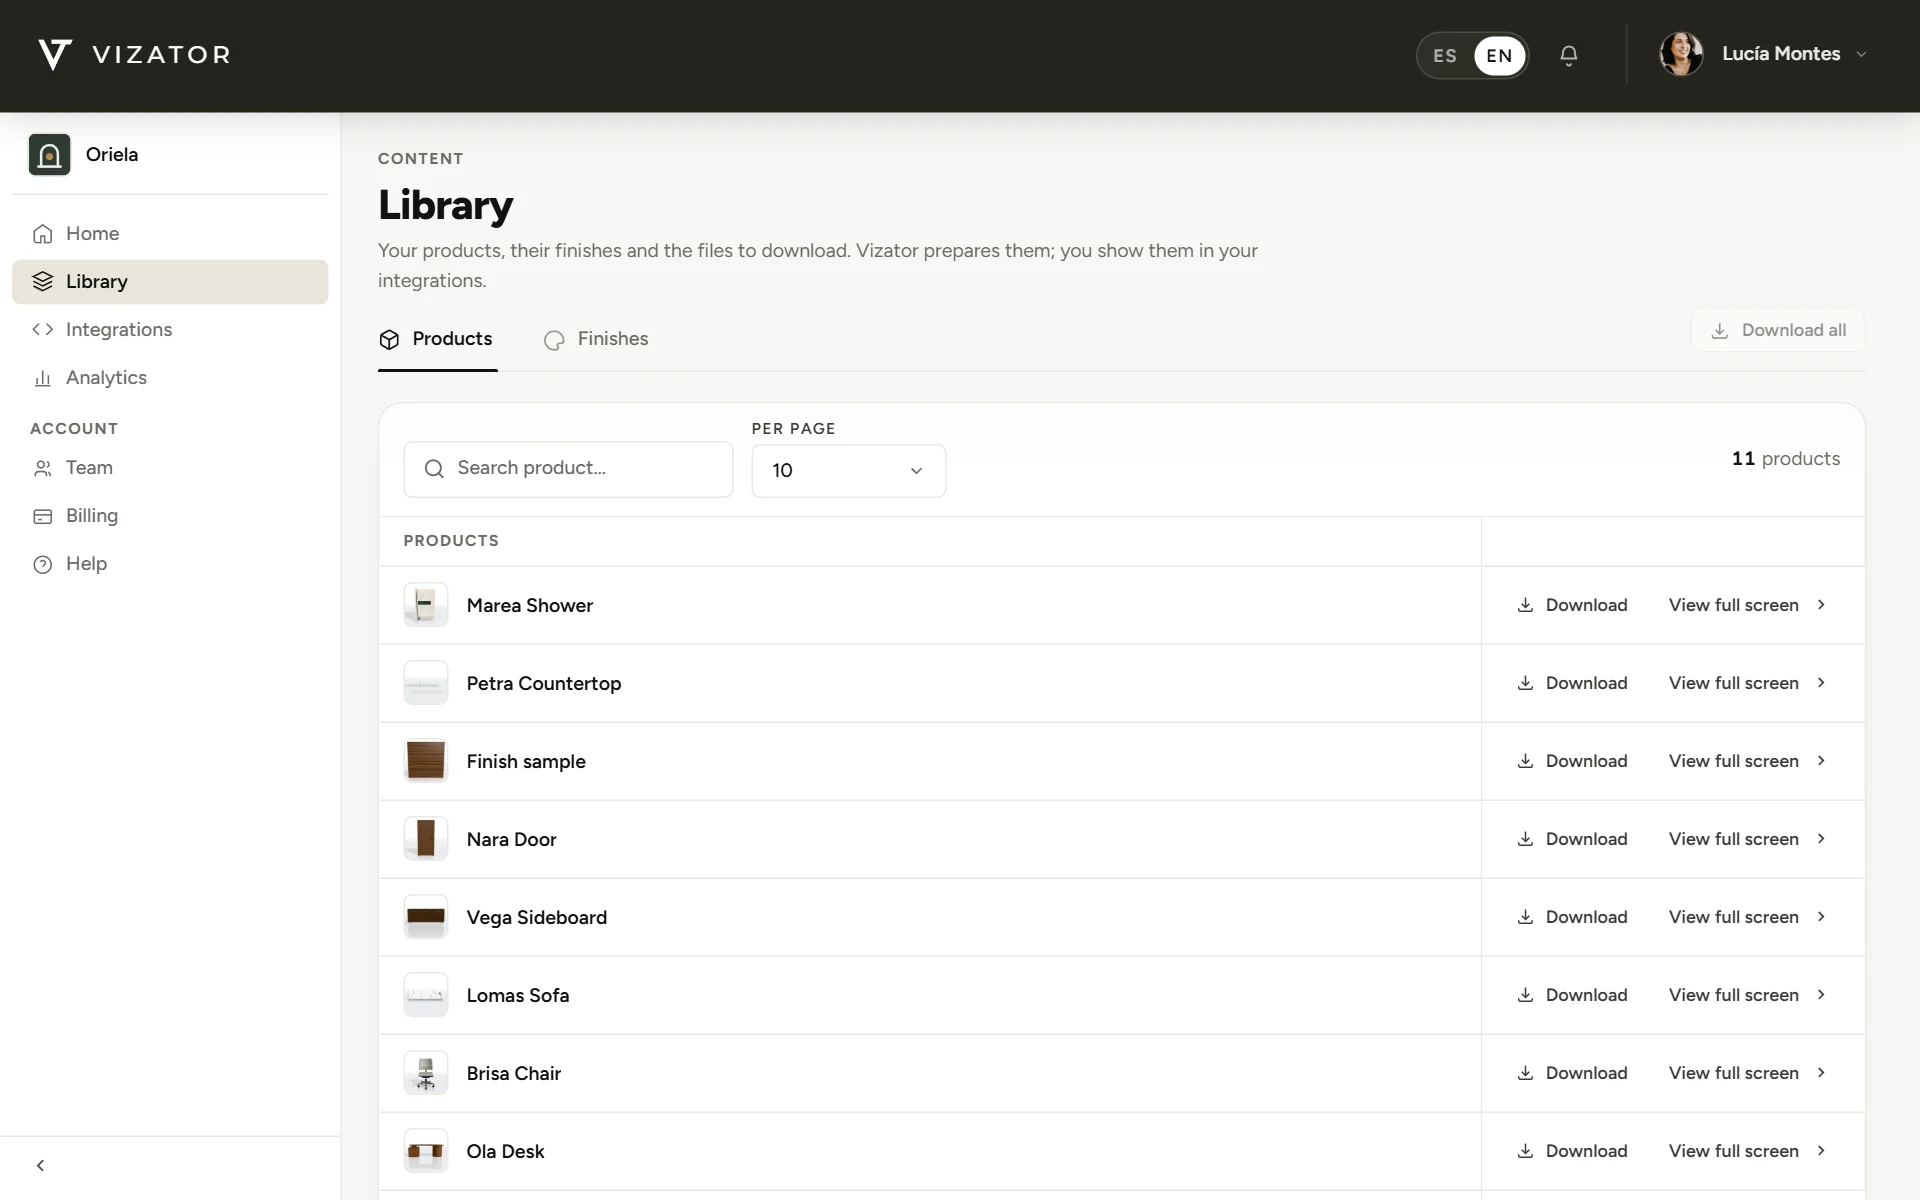Click the Finishes tab palette icon

pyautogui.click(x=554, y=340)
